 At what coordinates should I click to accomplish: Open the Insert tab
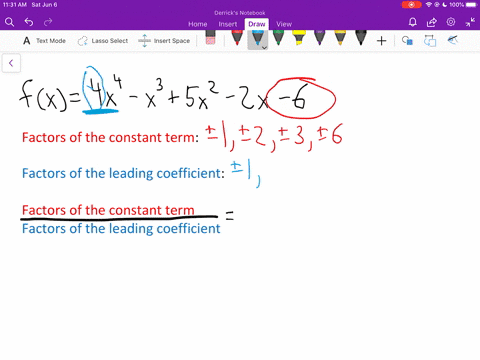click(x=228, y=24)
